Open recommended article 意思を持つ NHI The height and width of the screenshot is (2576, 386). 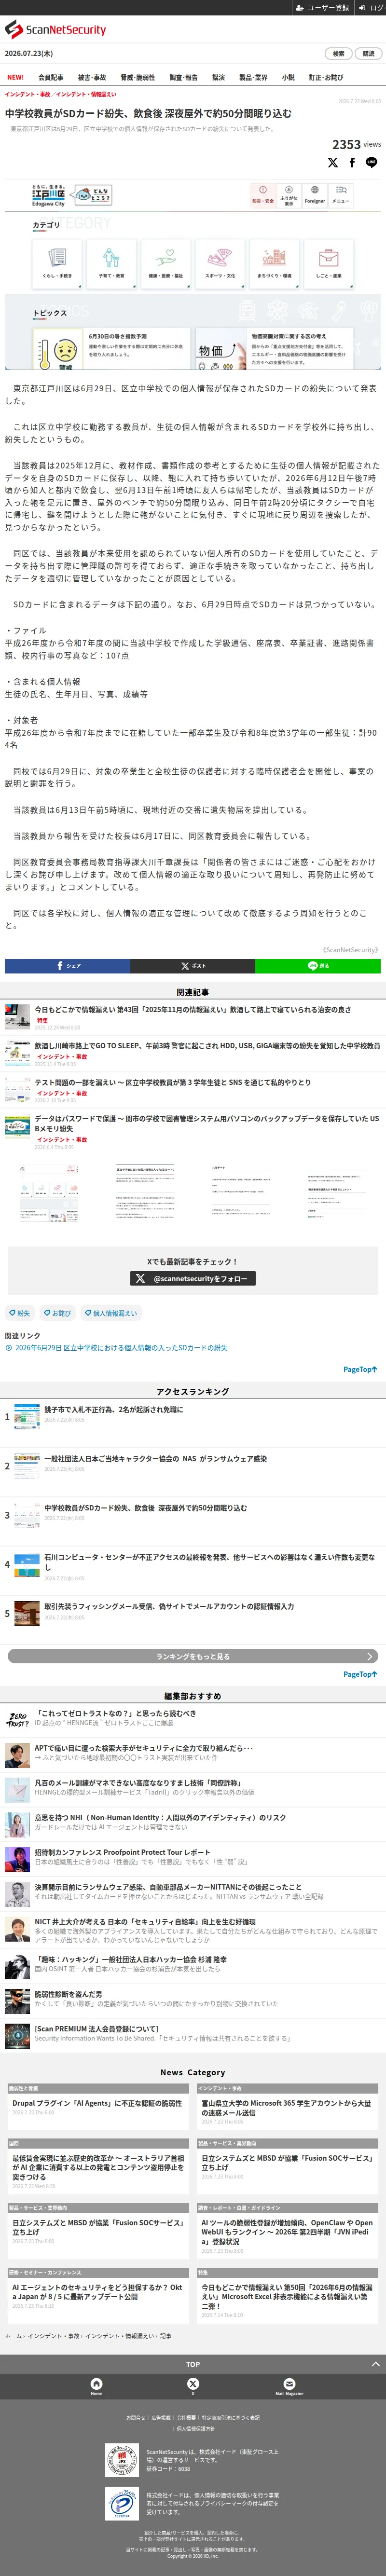point(160,1817)
